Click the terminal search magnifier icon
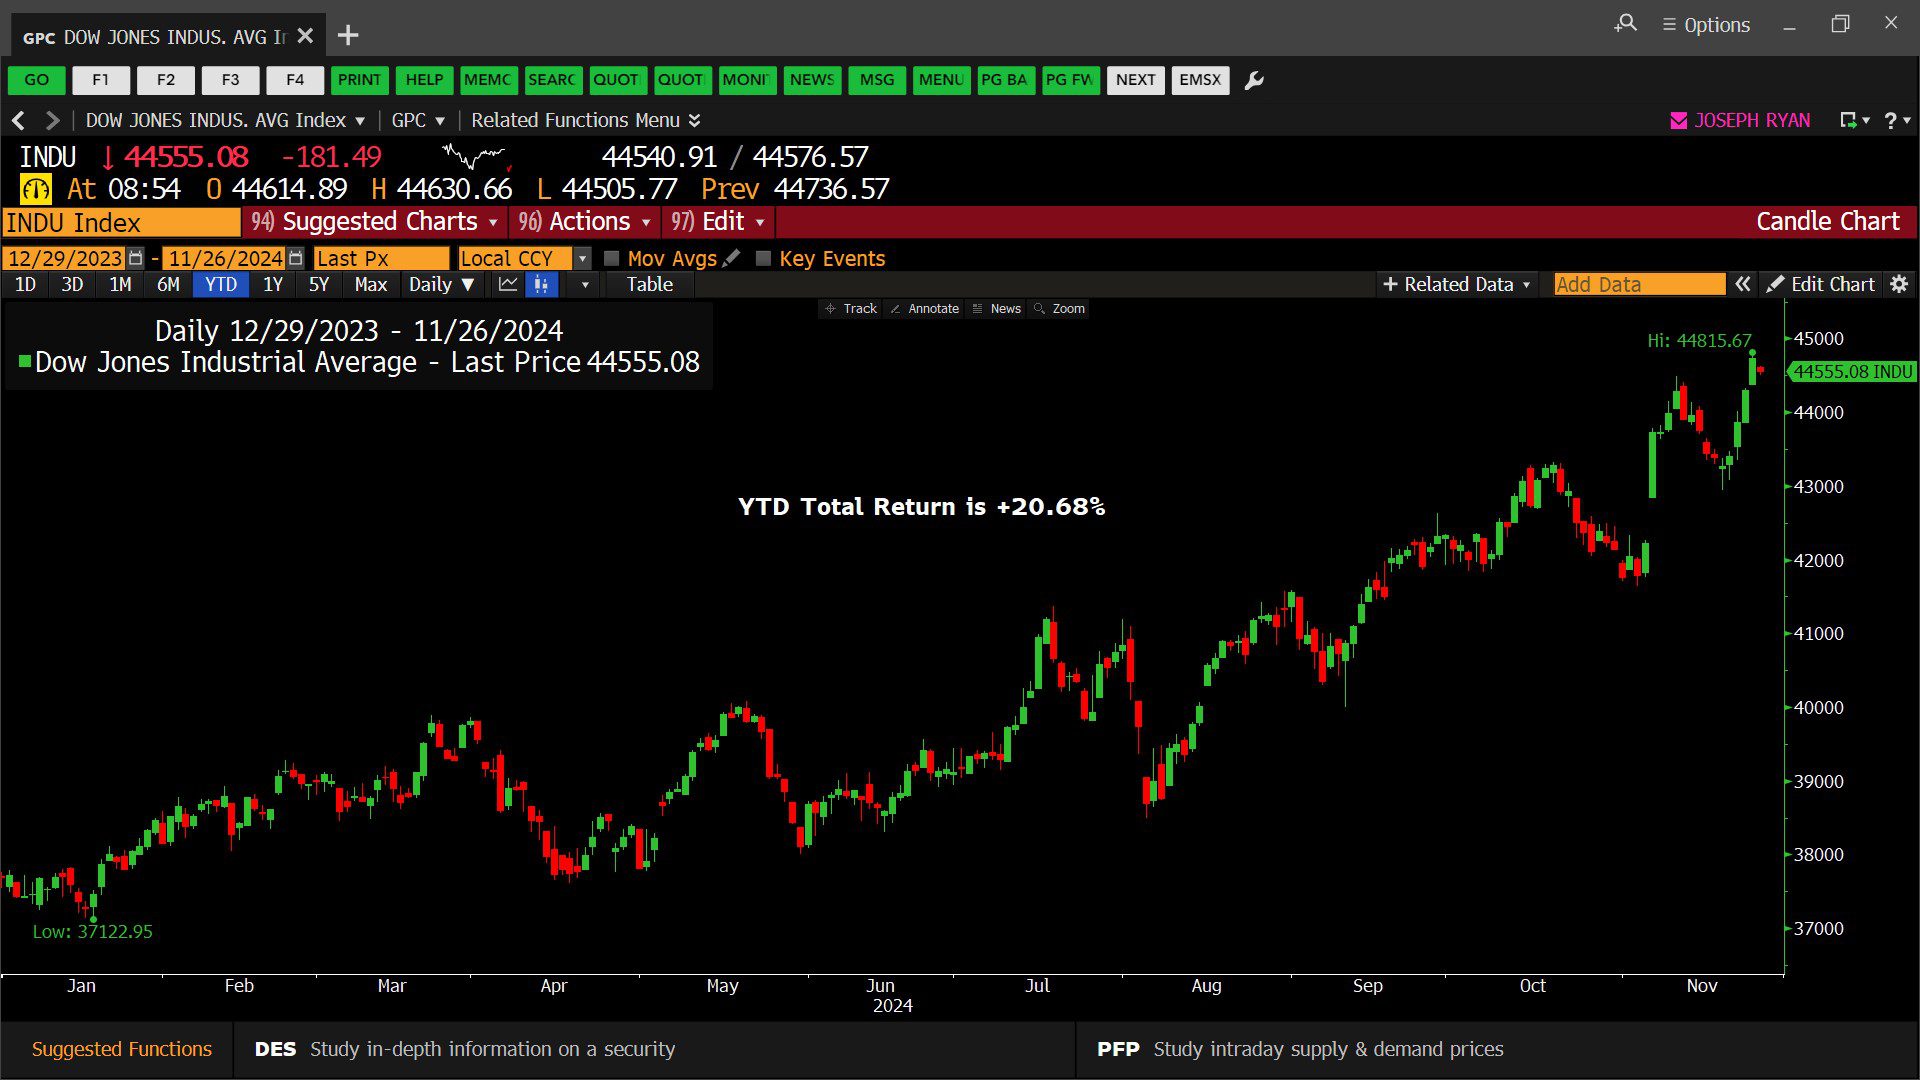 coord(1626,23)
